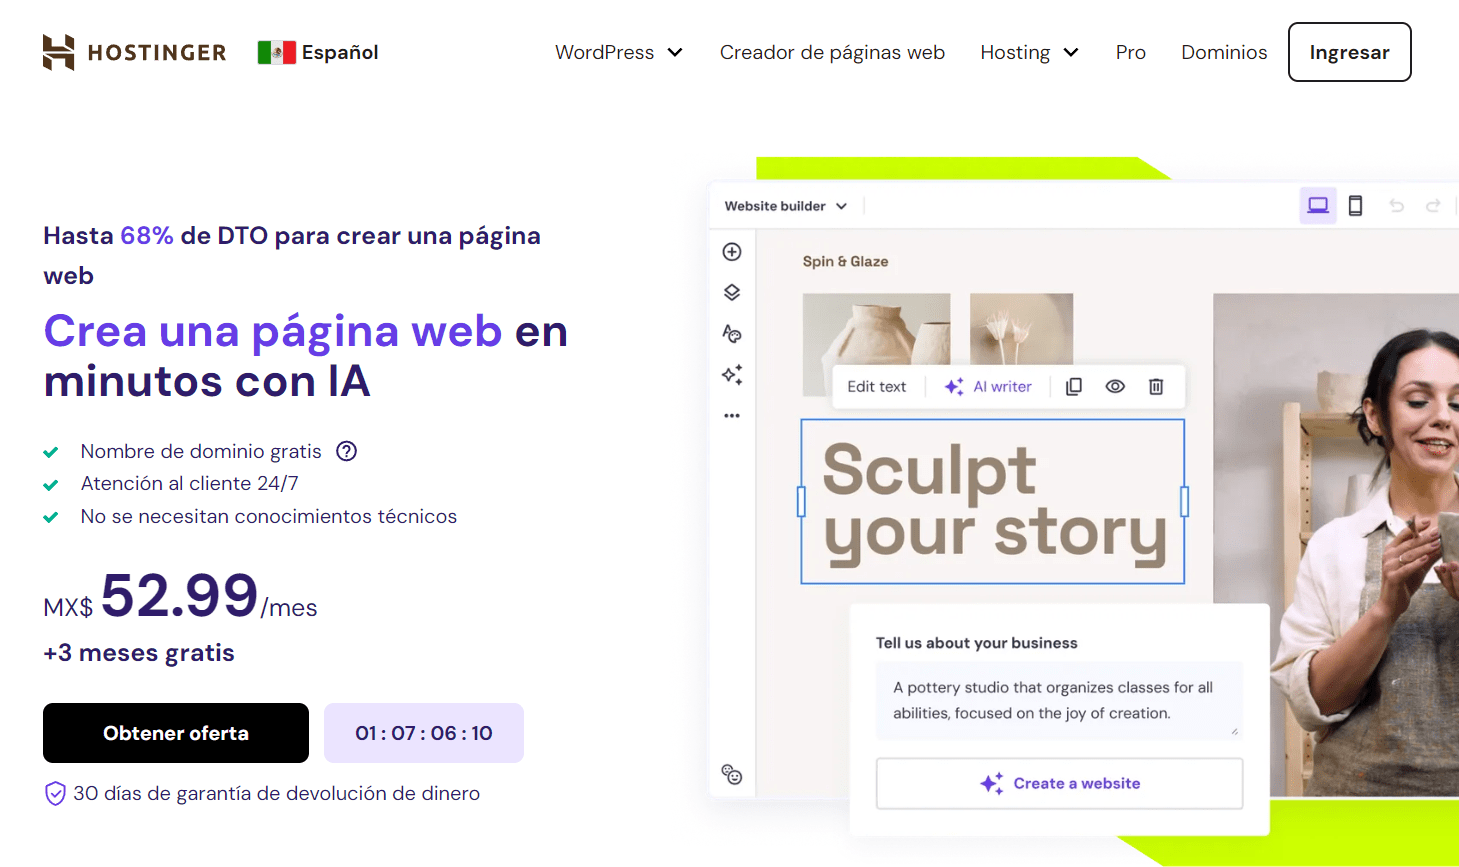Click the Crea una página web heading
The height and width of the screenshot is (867, 1459).
(x=273, y=331)
